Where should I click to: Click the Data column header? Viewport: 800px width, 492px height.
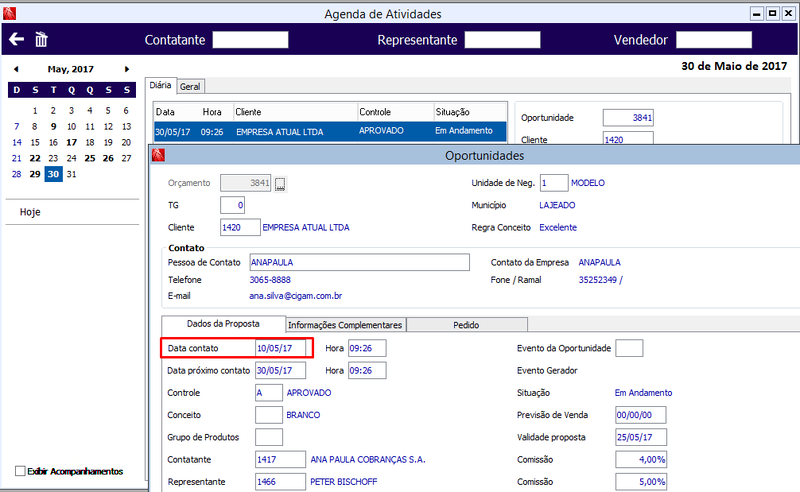click(165, 112)
